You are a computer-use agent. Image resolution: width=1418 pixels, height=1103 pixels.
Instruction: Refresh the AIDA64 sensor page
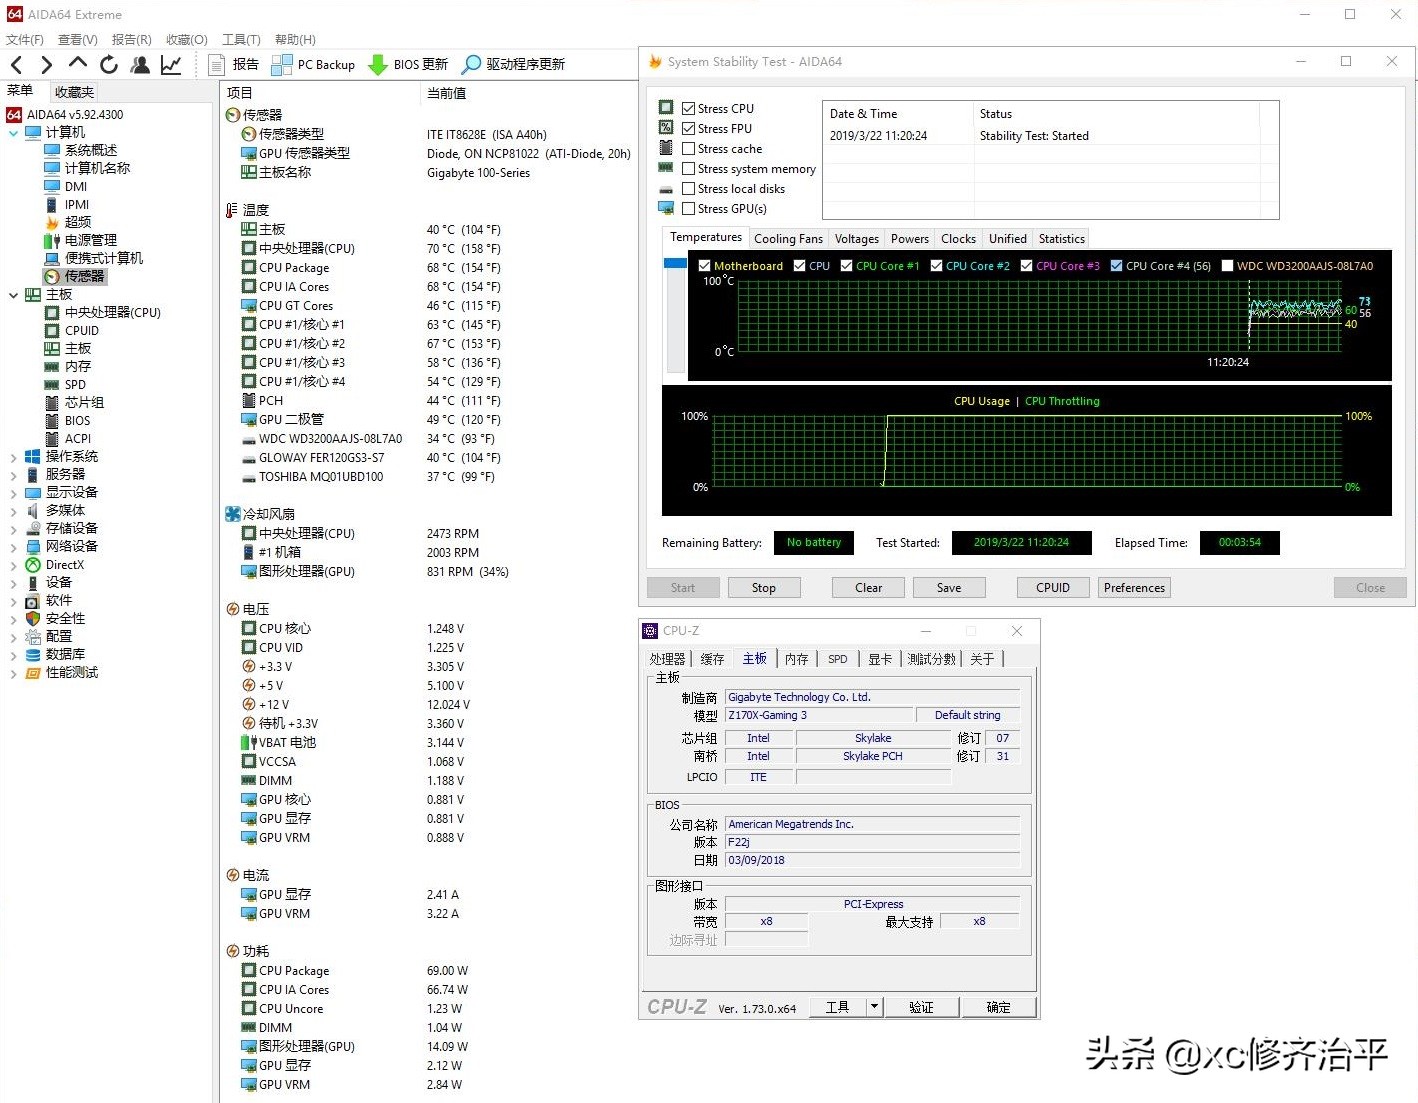(x=109, y=65)
